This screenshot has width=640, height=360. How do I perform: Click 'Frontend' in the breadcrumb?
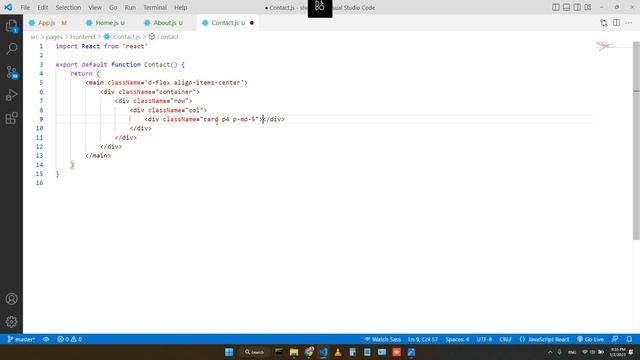[x=82, y=37]
